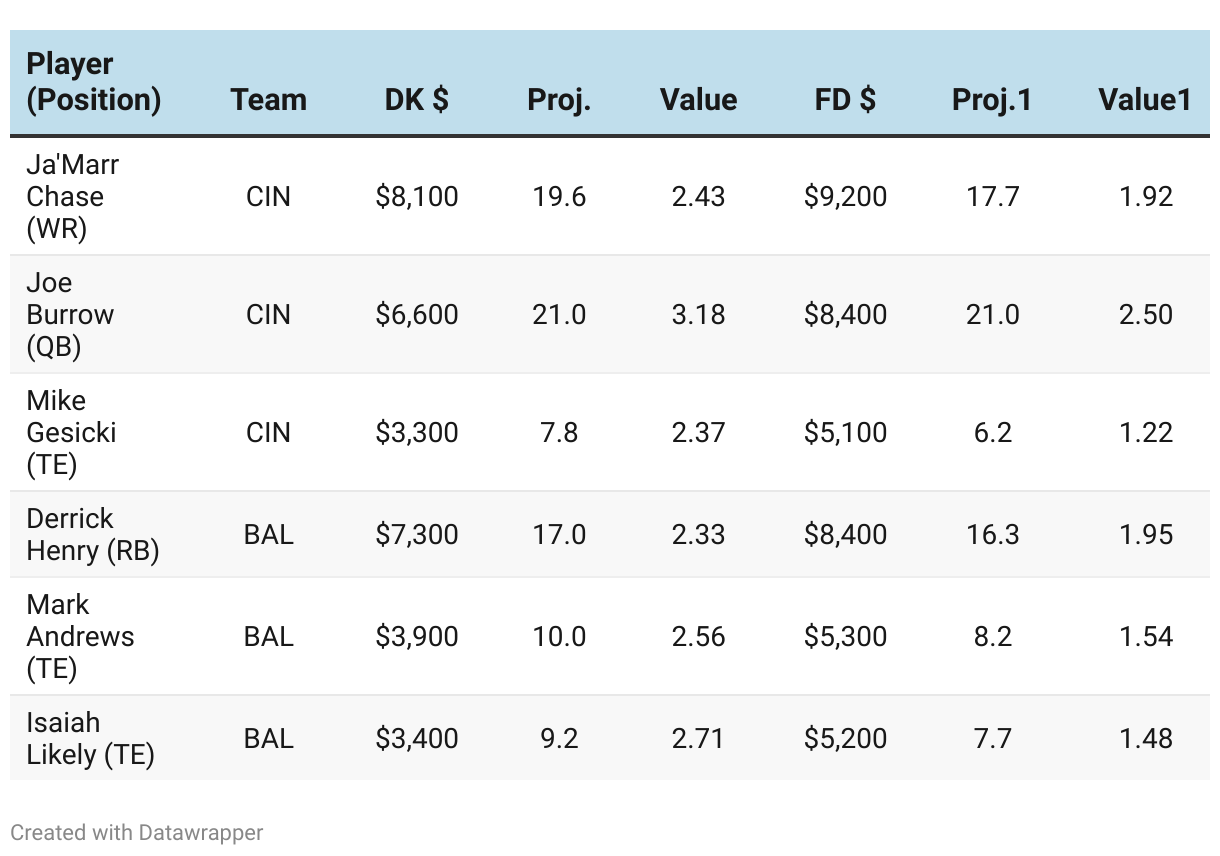
Task: Click the FD $ column header
Action: tap(845, 100)
